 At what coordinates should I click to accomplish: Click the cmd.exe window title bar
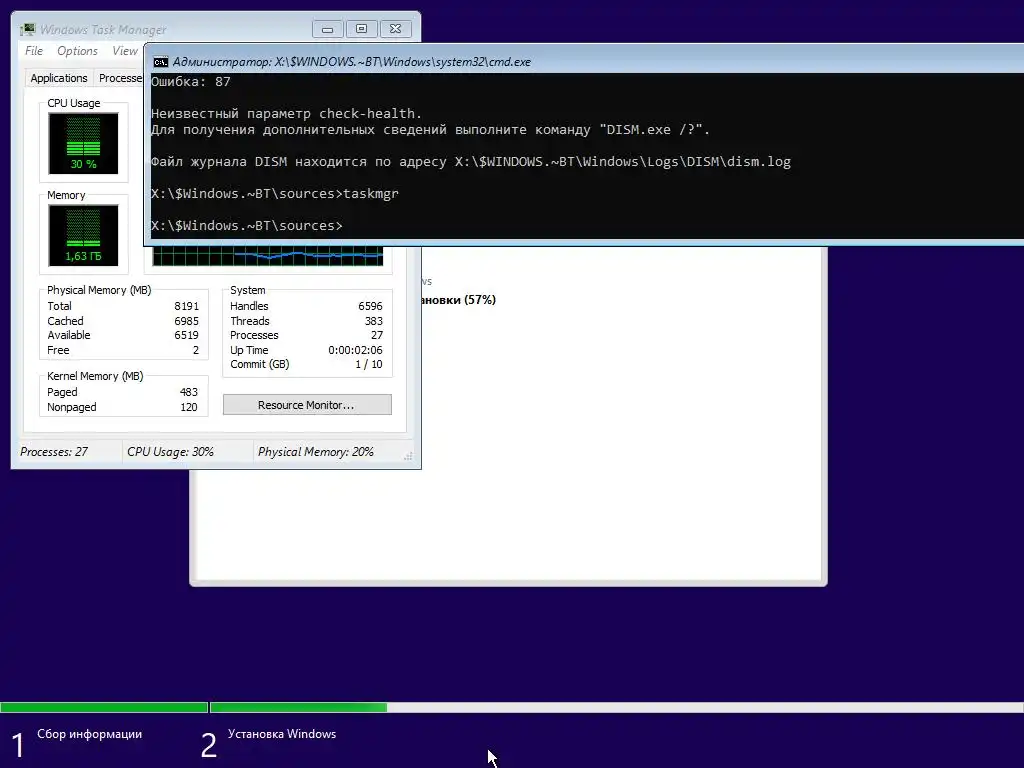click(x=584, y=60)
